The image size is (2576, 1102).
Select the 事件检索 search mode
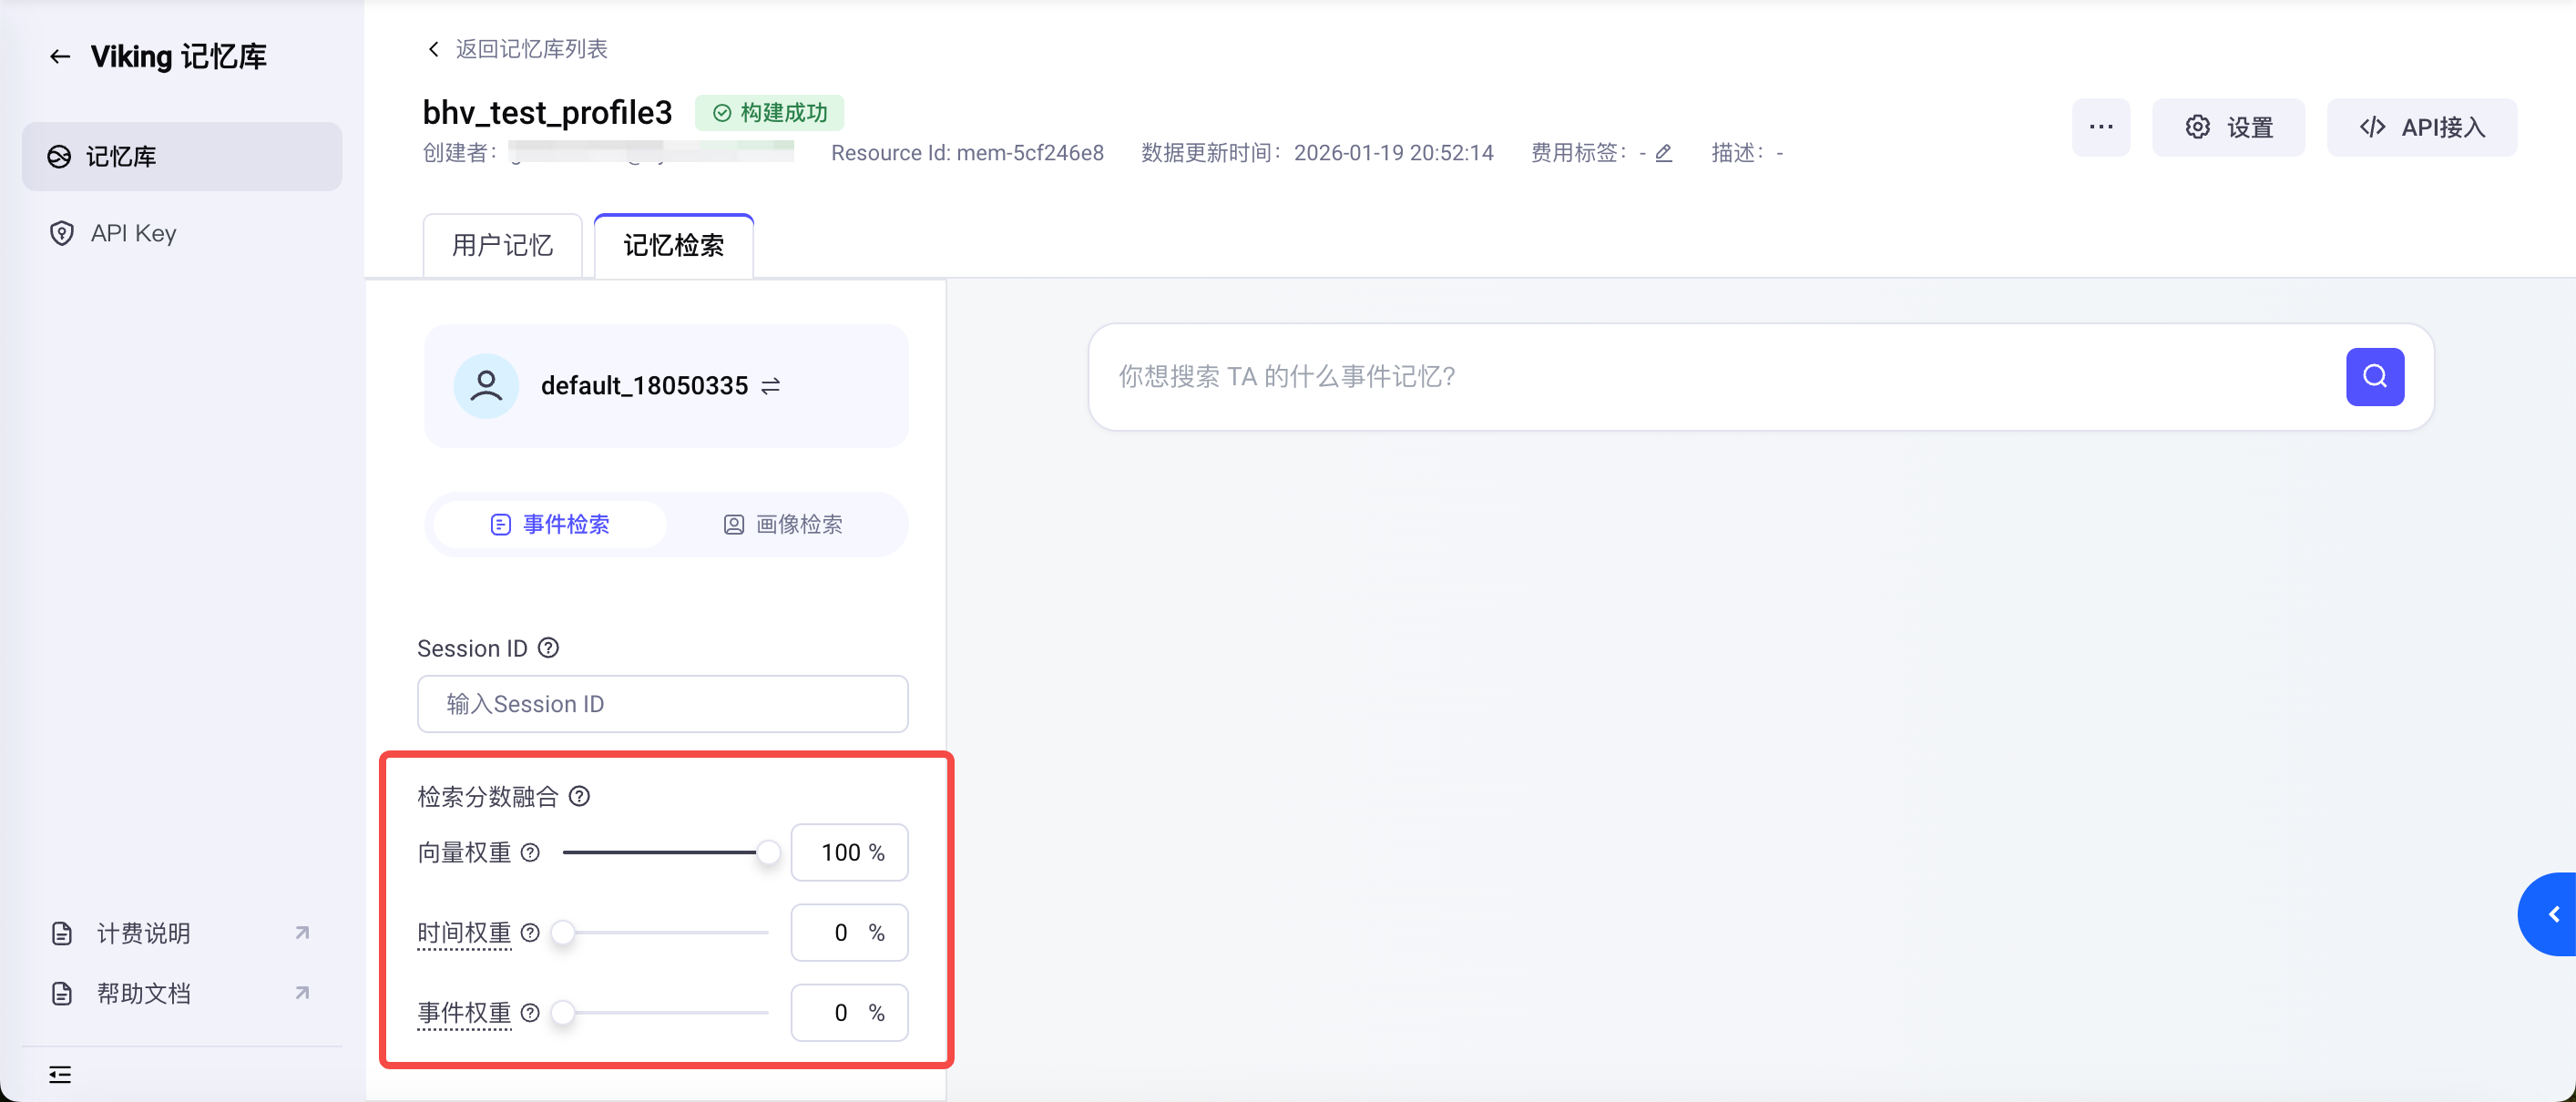tap(550, 524)
